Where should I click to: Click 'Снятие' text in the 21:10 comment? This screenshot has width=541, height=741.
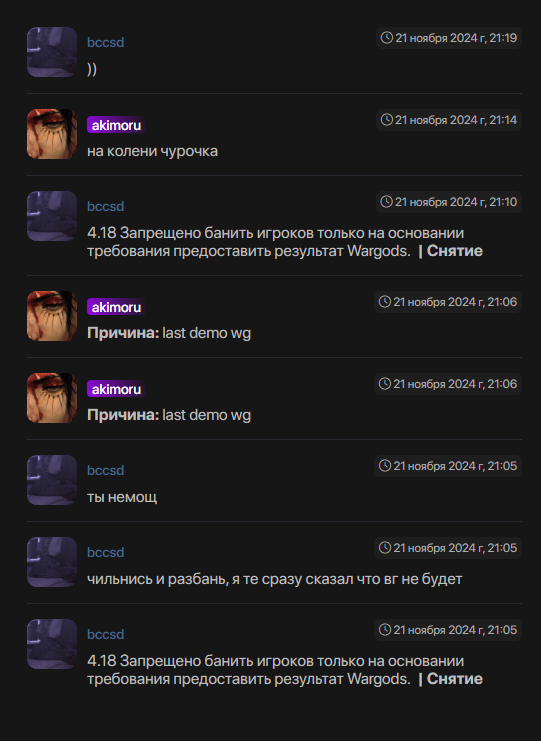coord(455,251)
